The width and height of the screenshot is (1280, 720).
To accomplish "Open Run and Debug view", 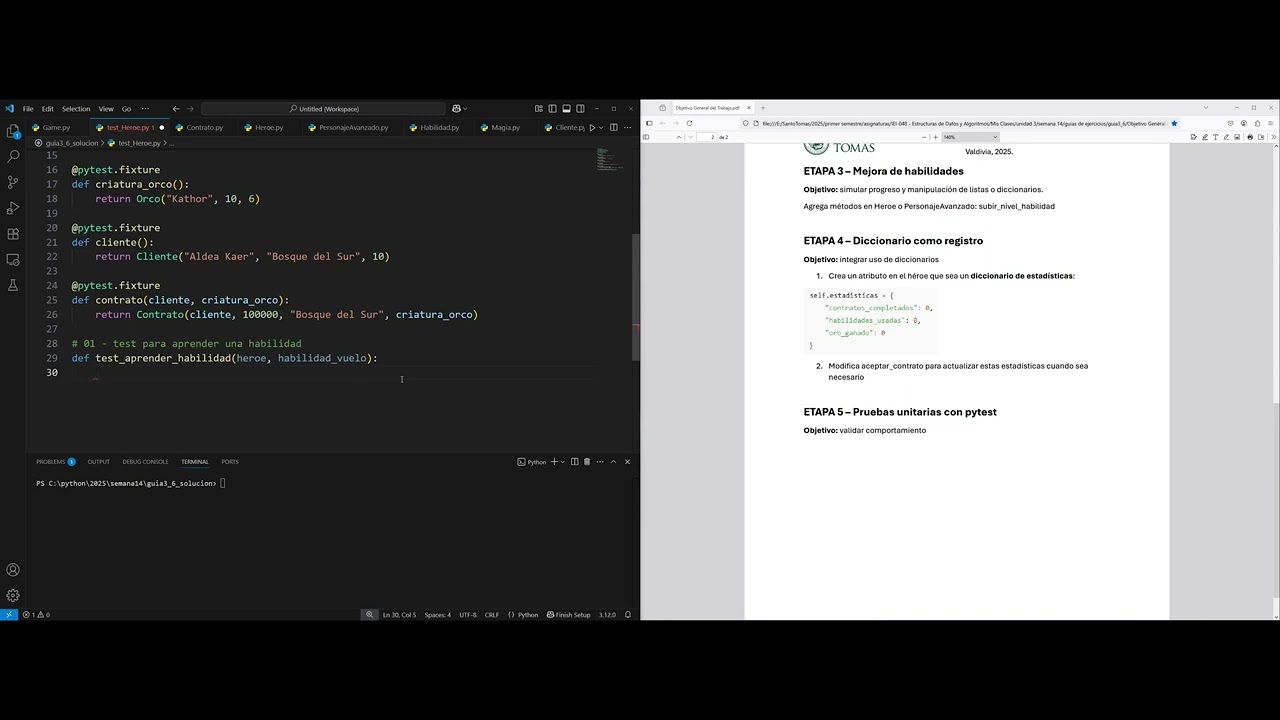I will pyautogui.click(x=13, y=208).
